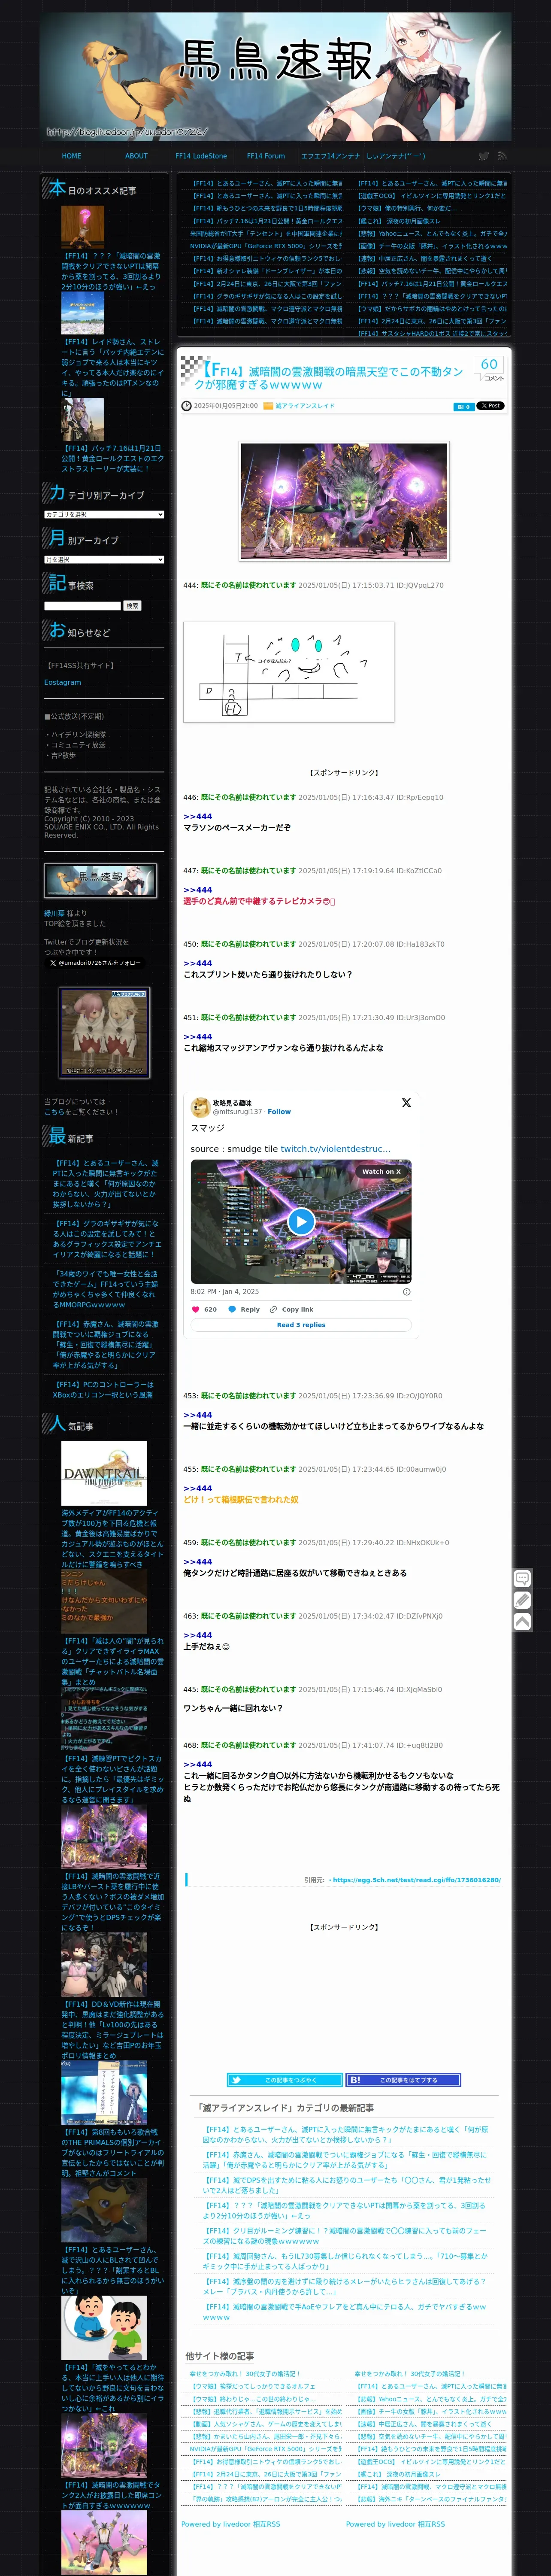Open the blog URL text in header banner

pos(127,131)
